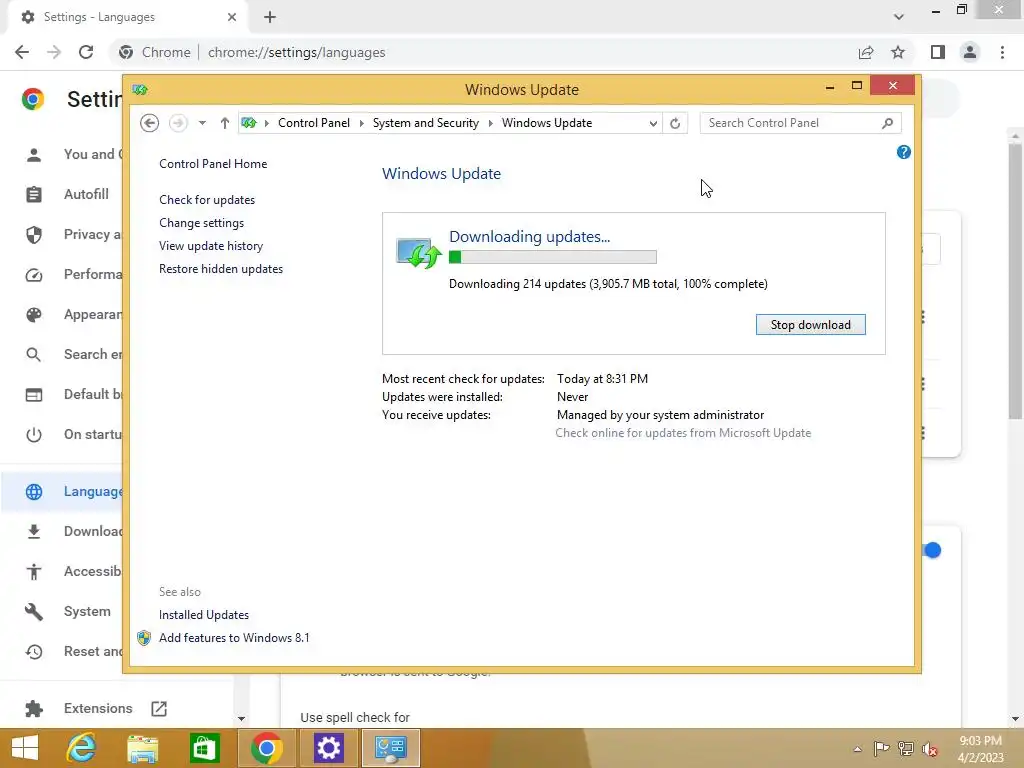Open Control Panel Home link
The image size is (1024, 768).
pyautogui.click(x=213, y=164)
